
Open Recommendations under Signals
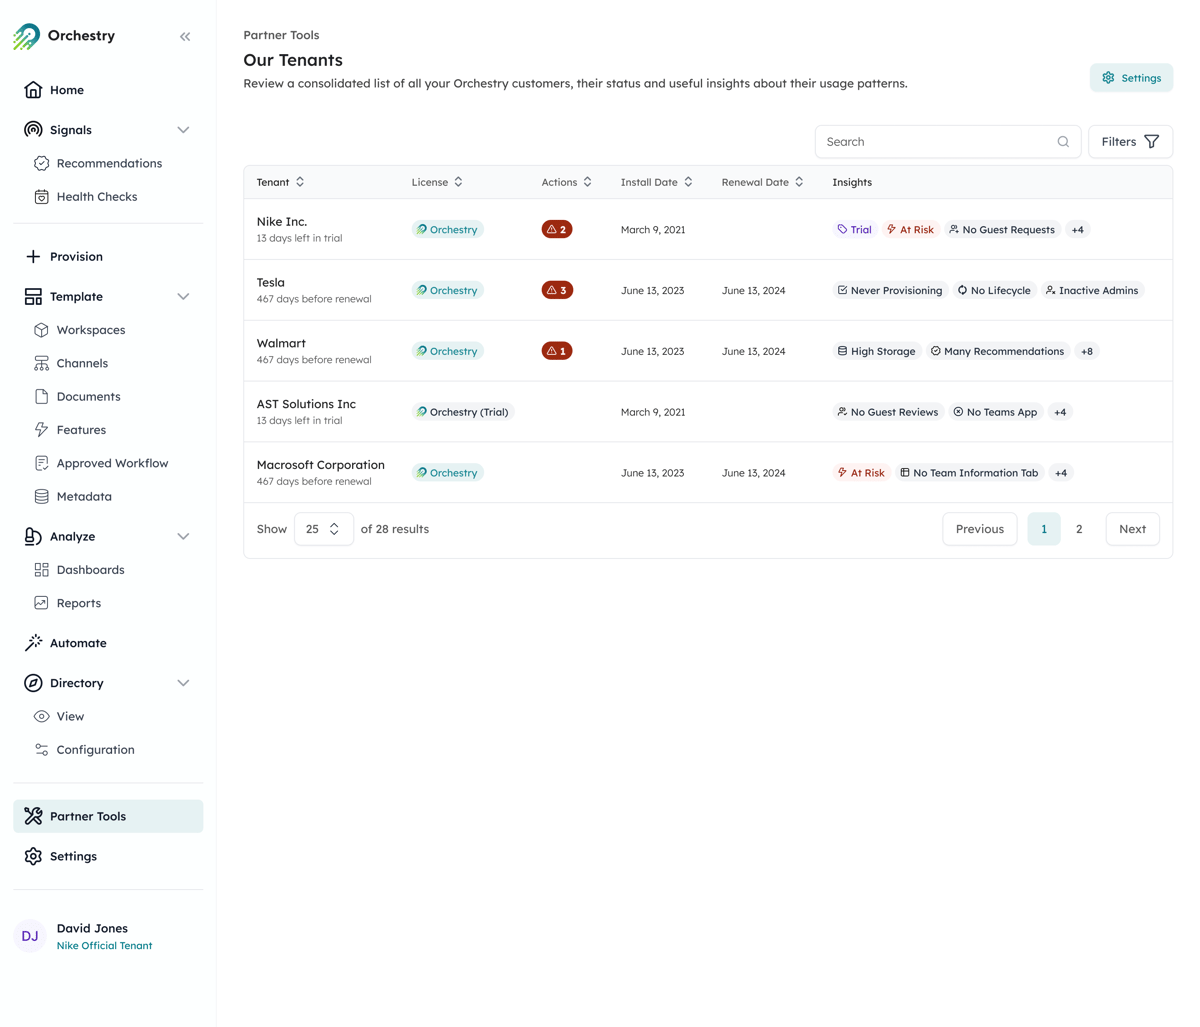[x=108, y=163]
